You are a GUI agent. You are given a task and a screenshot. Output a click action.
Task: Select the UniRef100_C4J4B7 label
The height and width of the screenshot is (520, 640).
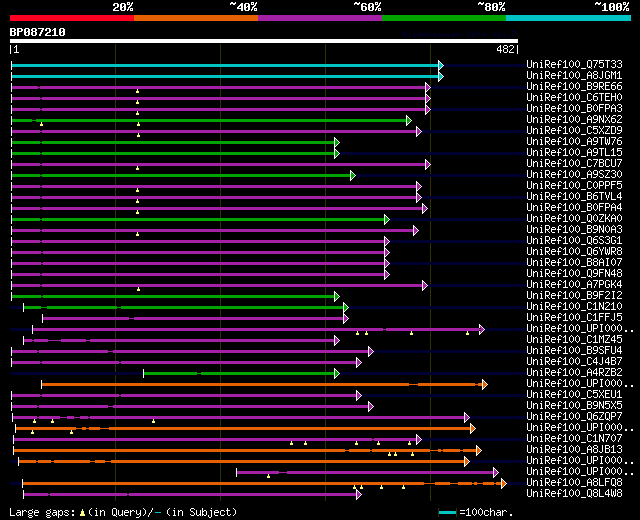(x=574, y=362)
